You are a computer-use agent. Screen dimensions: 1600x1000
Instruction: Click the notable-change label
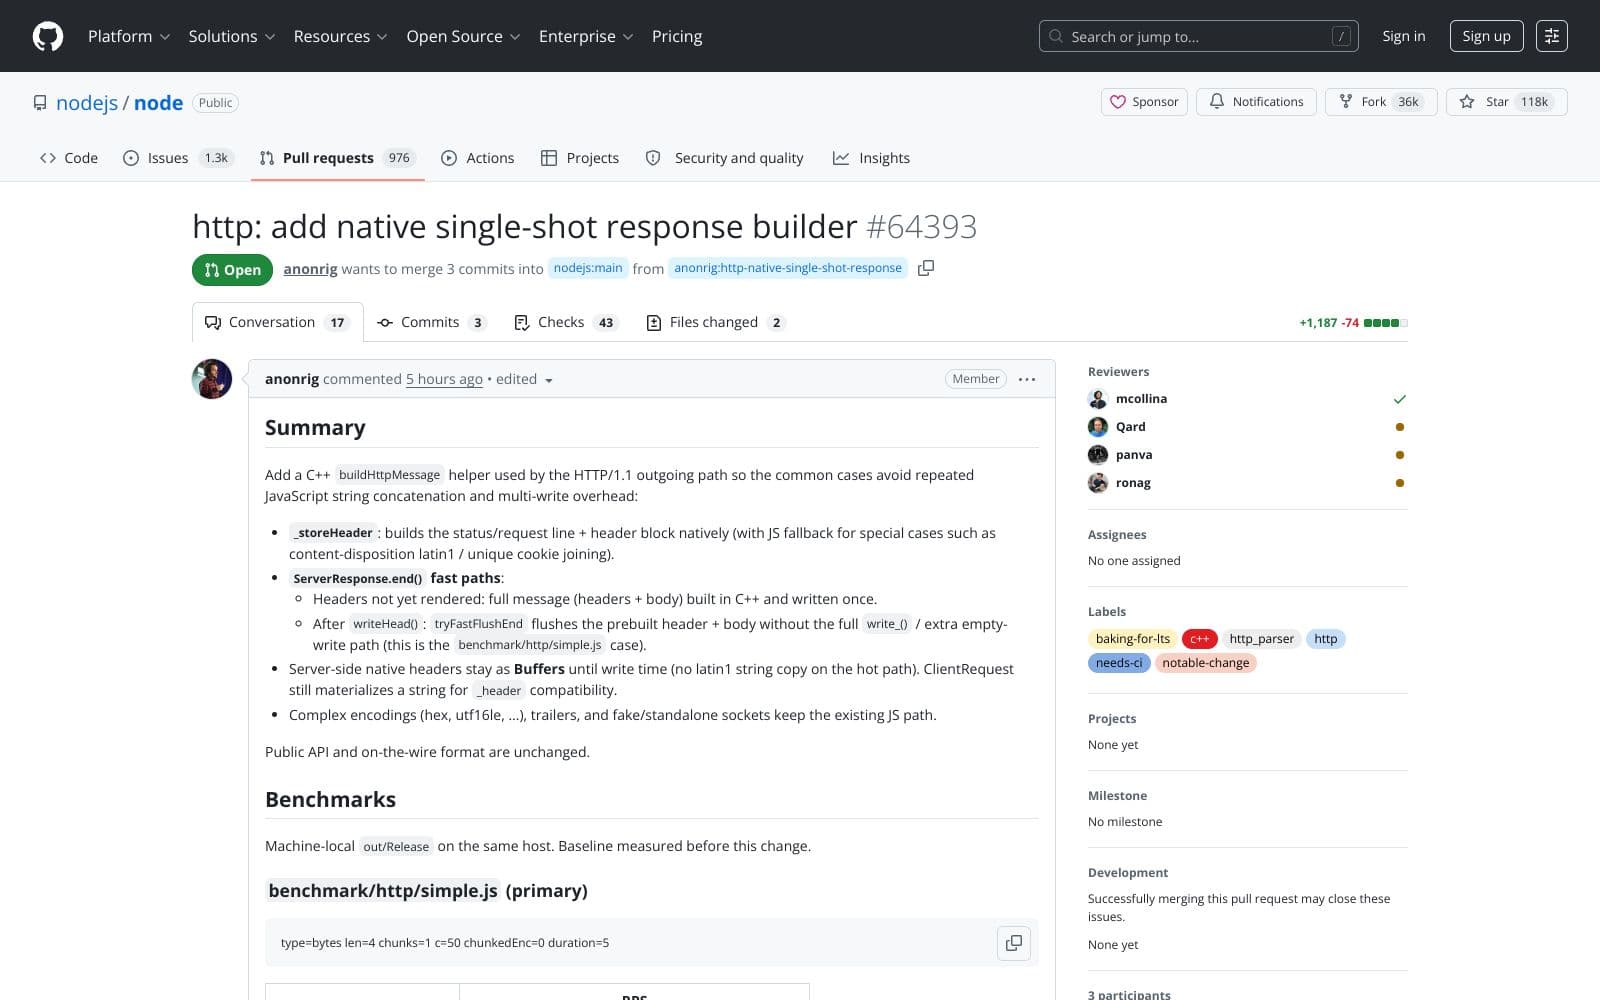click(1205, 663)
